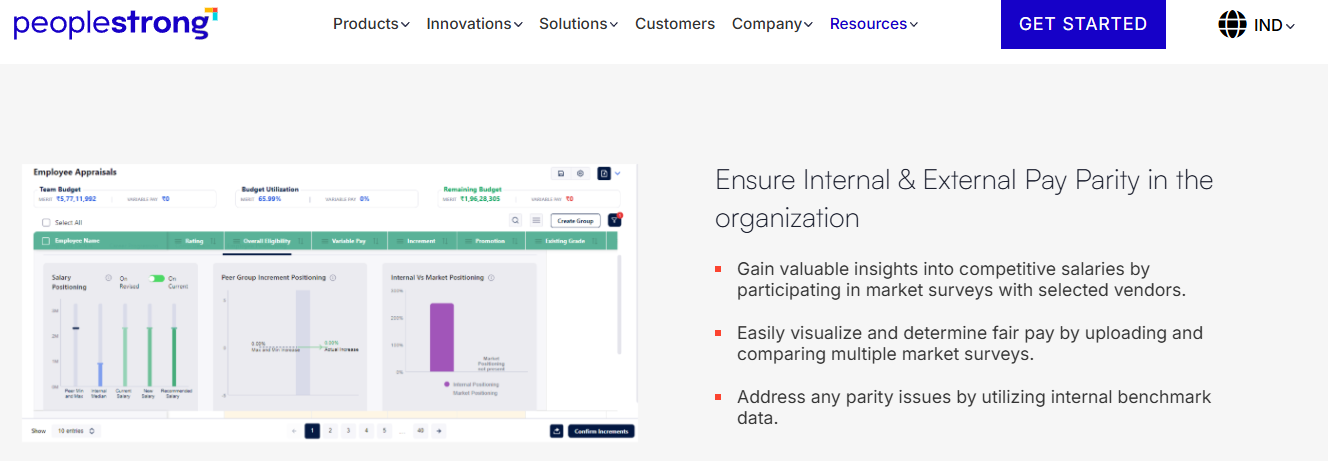Check the Employee Name header checkbox
1328x461 pixels.
46,241
